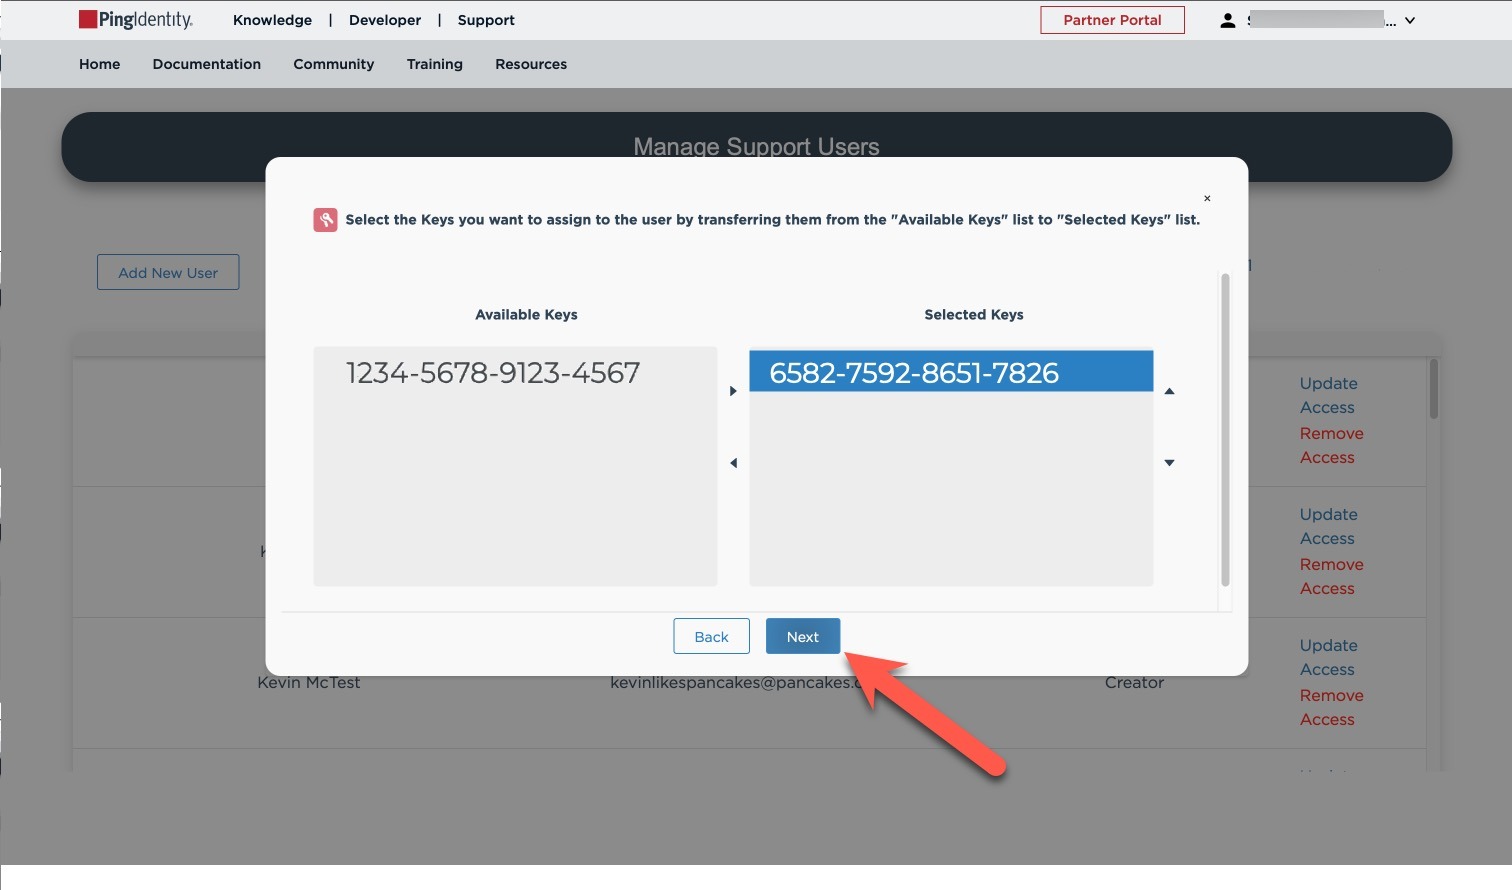
Task: Close the key assignment dialog
Action: 1207,198
